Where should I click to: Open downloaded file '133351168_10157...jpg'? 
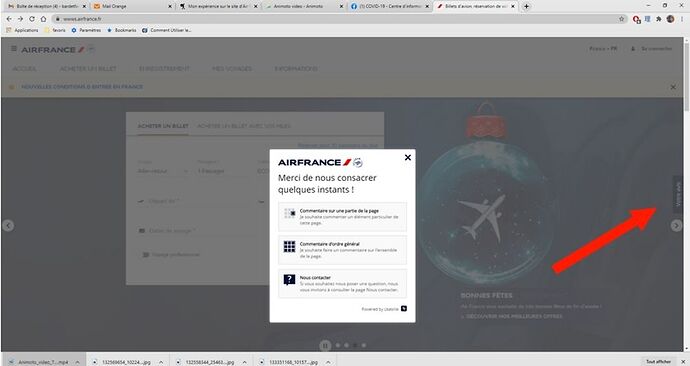[x=289, y=362]
